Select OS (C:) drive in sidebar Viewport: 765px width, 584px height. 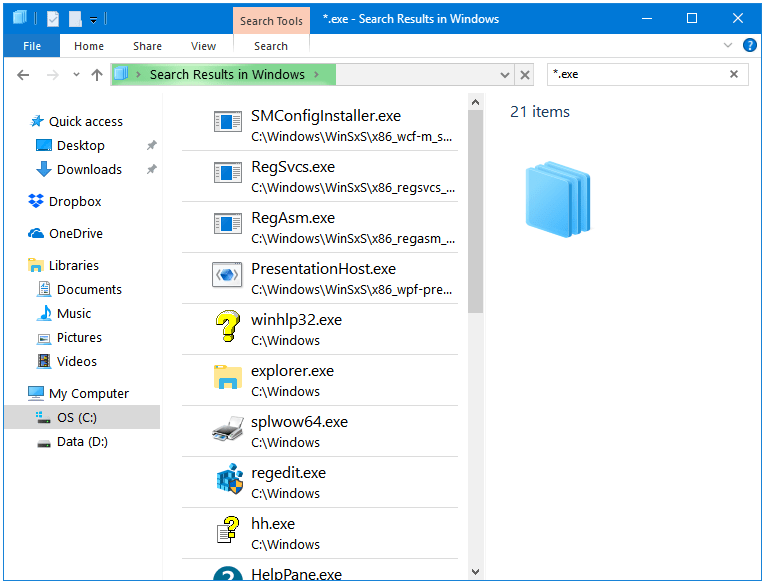pyautogui.click(x=82, y=417)
